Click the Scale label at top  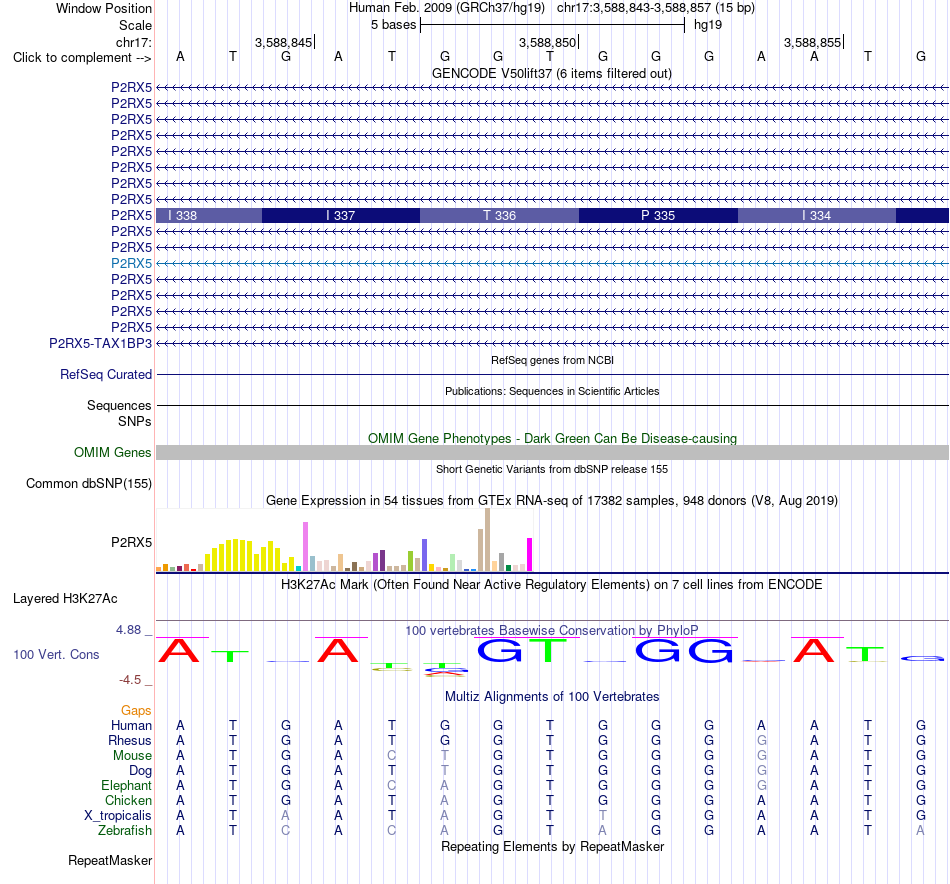(135, 25)
